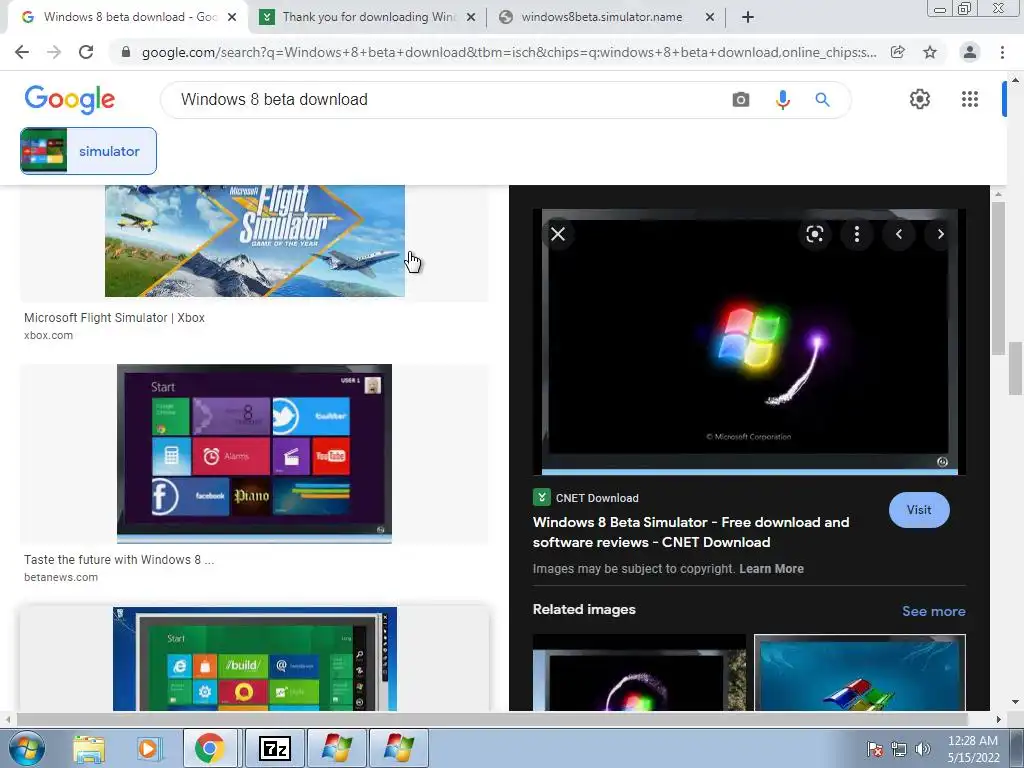Share this page via address bar icon
1024x768 pixels.
point(898,52)
